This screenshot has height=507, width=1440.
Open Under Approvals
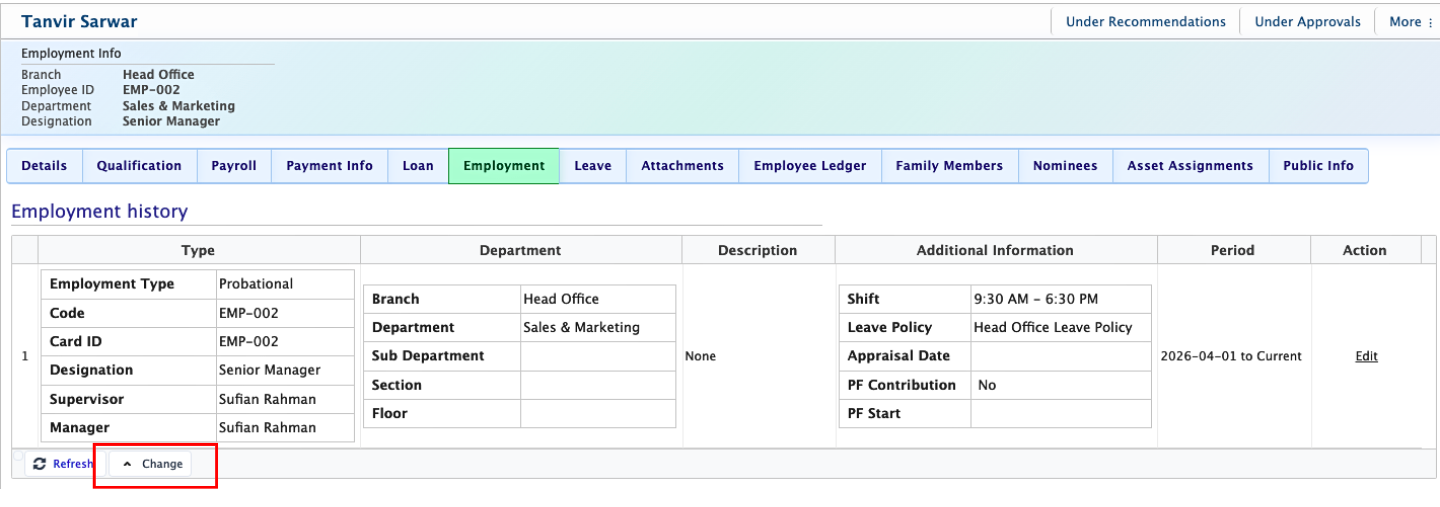tap(1307, 22)
